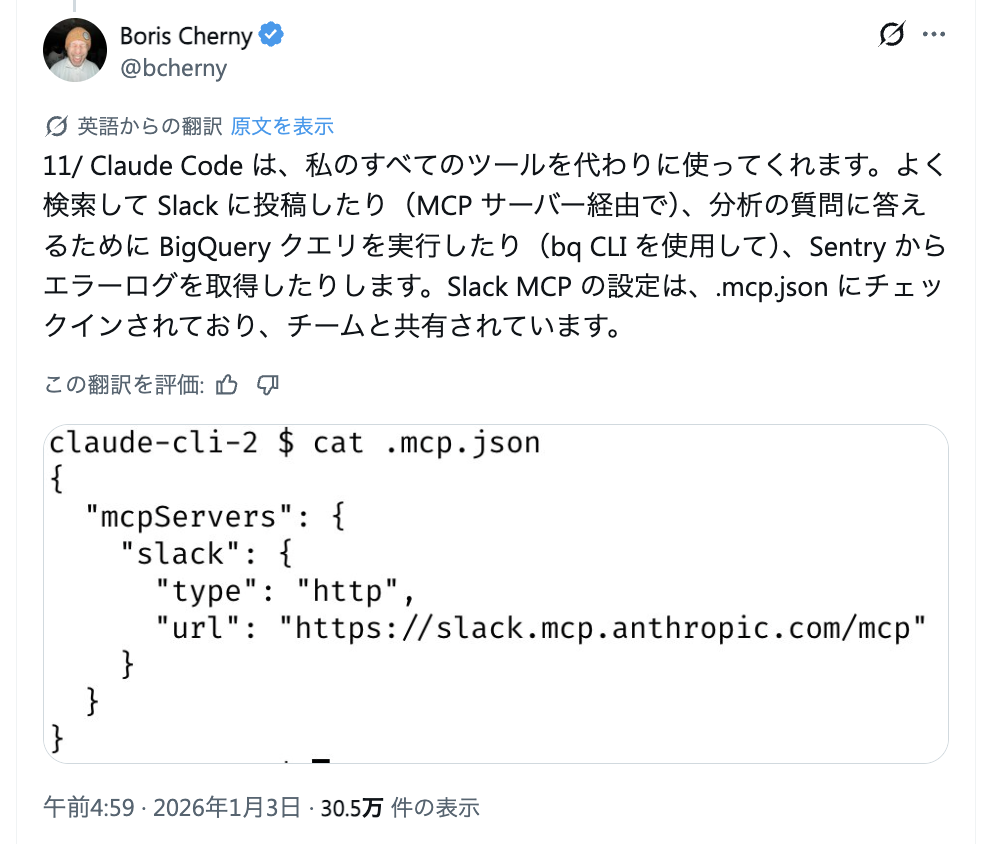Click Boris Cherny's profile avatar
The height and width of the screenshot is (844, 994).
75,48
